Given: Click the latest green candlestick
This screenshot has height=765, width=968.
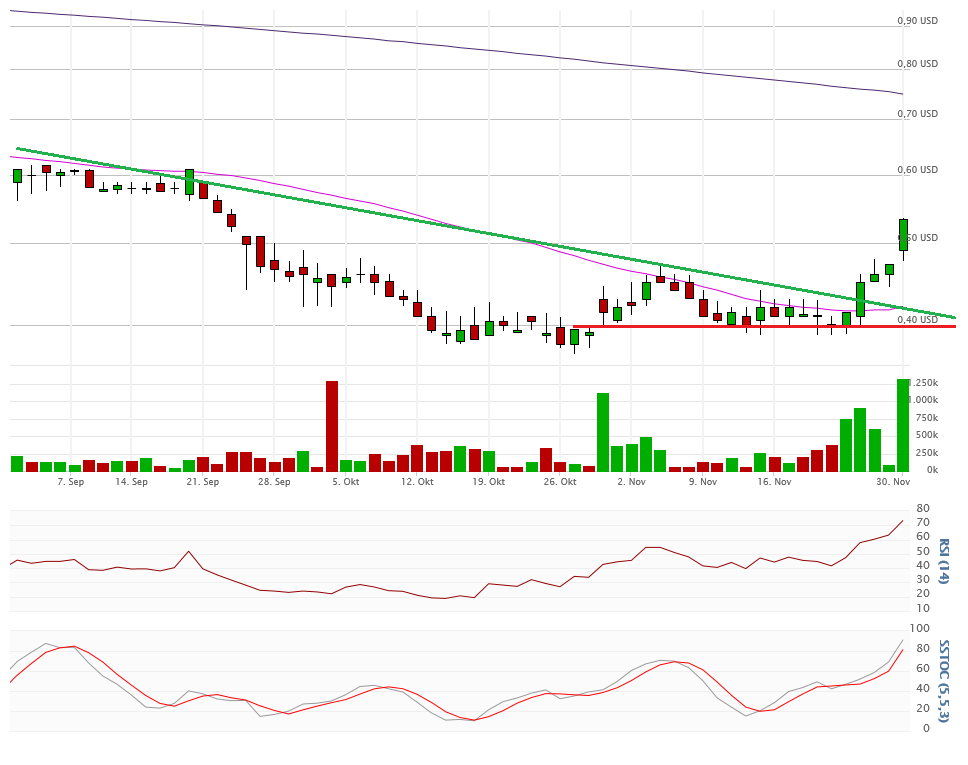Looking at the screenshot, I should click(903, 235).
